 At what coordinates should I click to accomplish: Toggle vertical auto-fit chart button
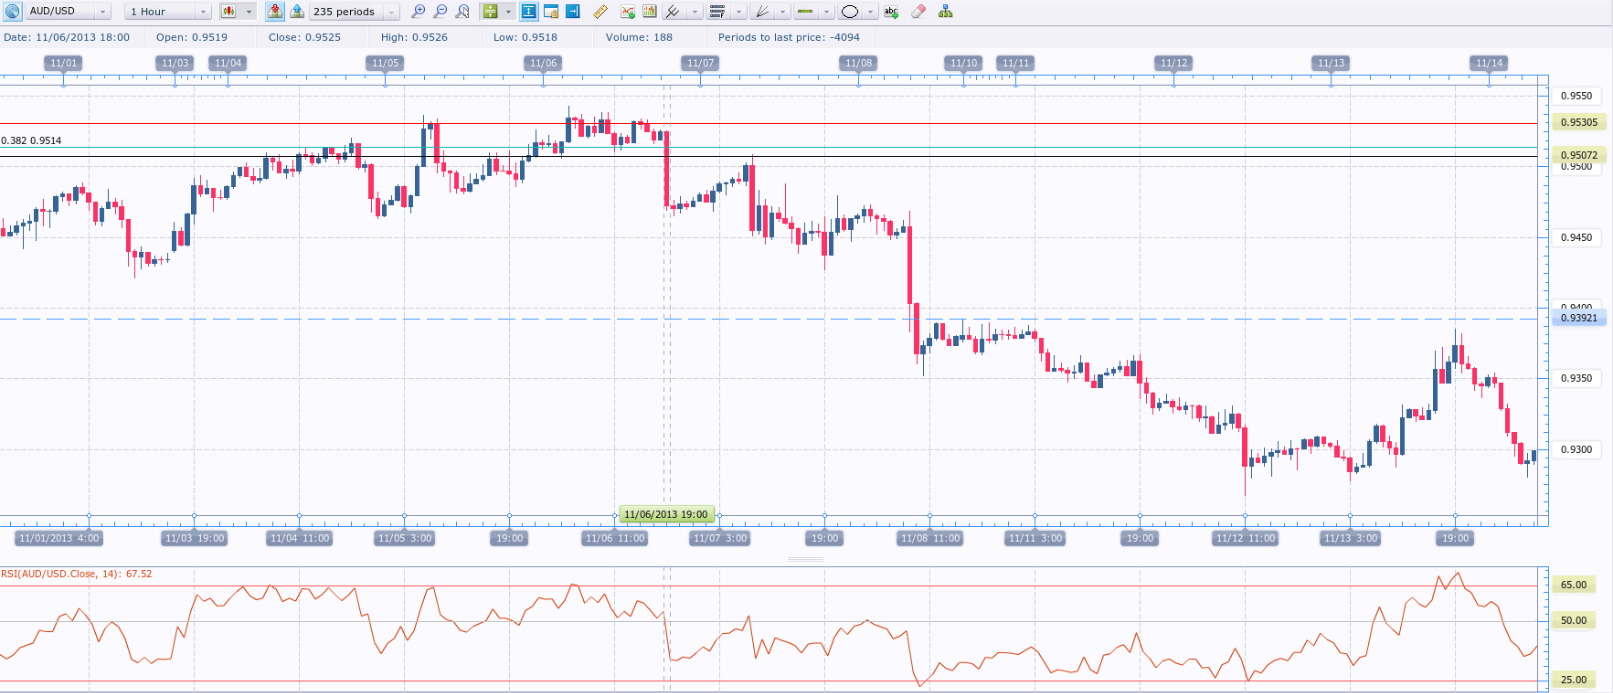[x=528, y=12]
